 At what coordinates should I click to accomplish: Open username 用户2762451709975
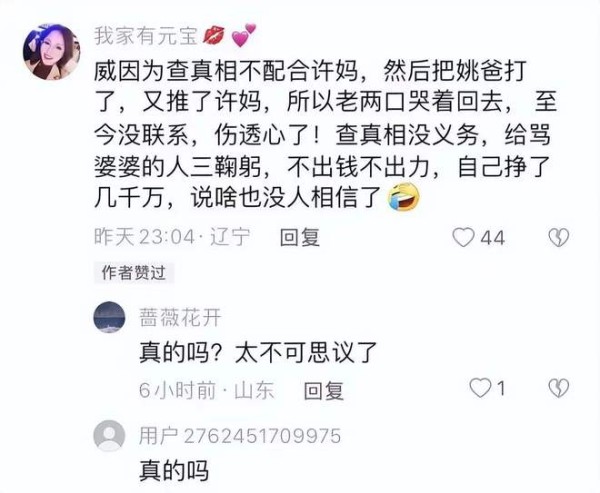coord(240,436)
